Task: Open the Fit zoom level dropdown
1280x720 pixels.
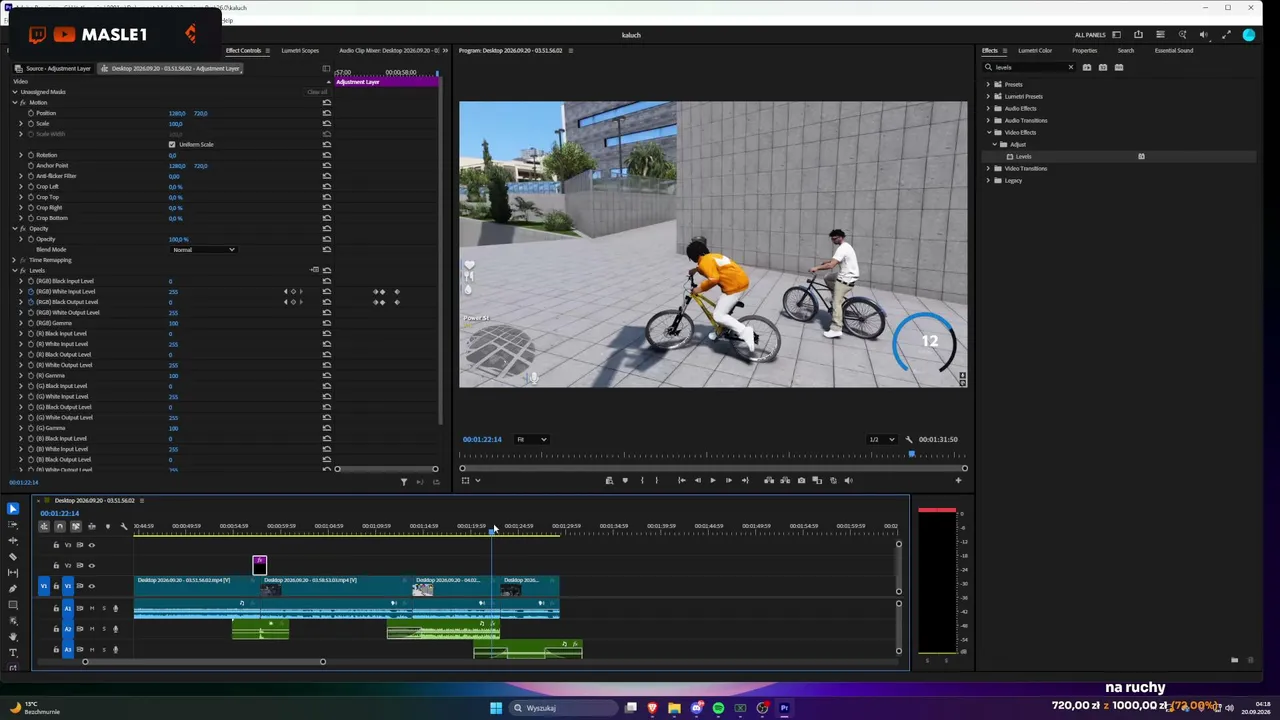Action: pos(531,439)
